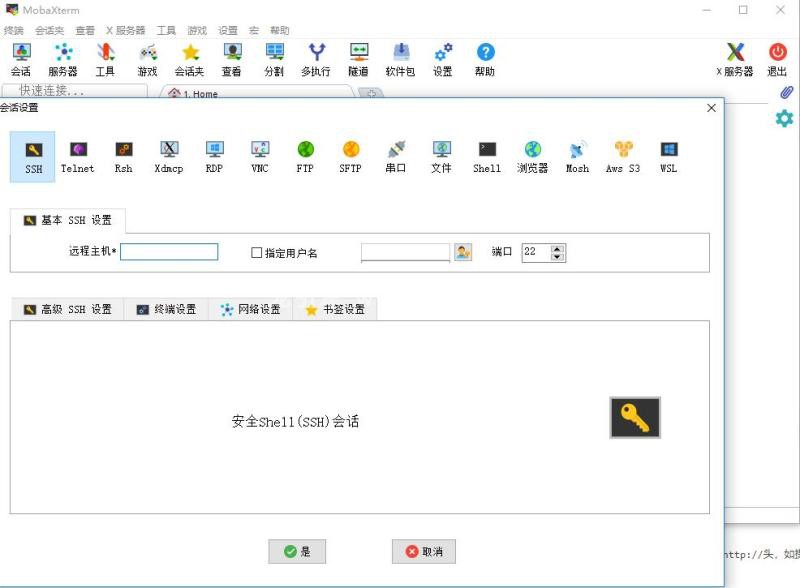Click the 快速连接 quick connect box
The height and width of the screenshot is (588, 800).
[74, 91]
